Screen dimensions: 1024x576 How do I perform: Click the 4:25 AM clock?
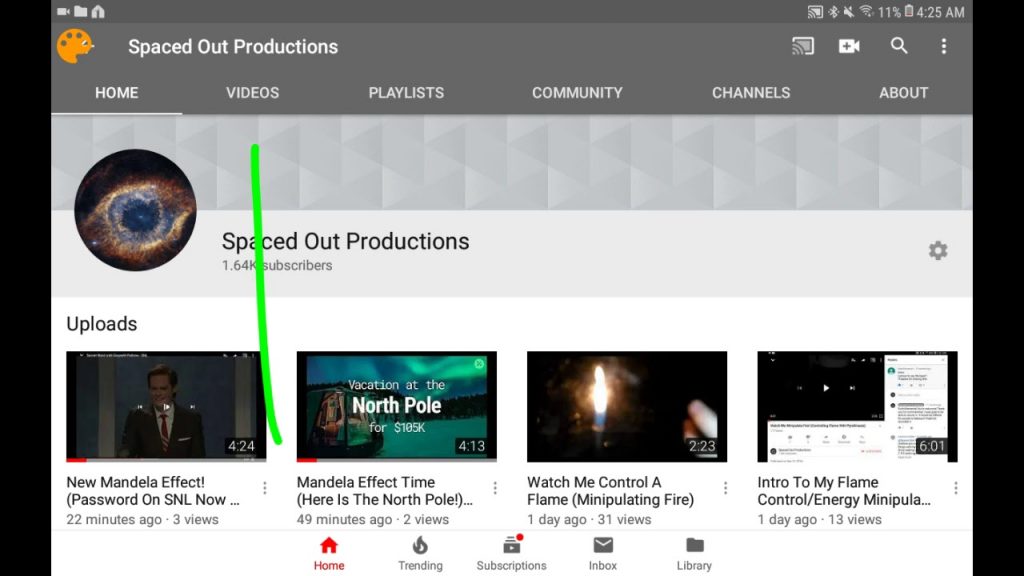click(x=940, y=12)
